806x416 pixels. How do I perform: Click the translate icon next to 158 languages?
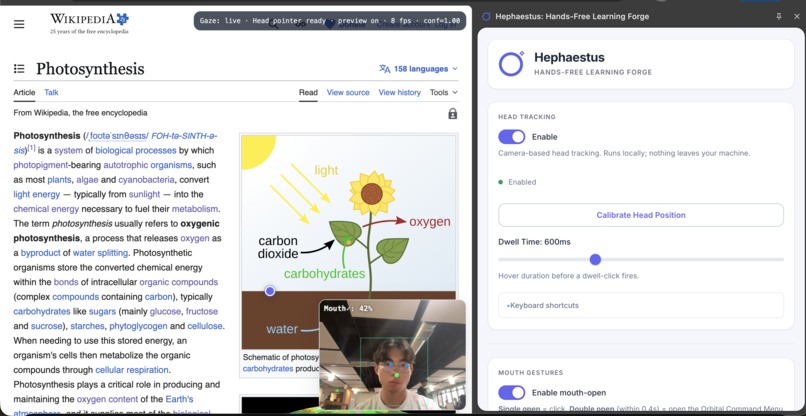click(384, 69)
